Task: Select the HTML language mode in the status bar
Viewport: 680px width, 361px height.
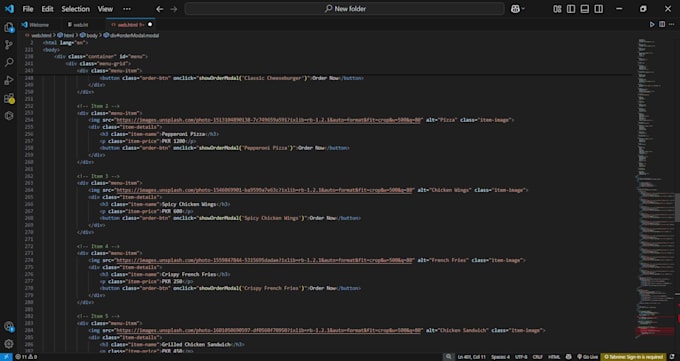Action: pyautogui.click(x=554, y=357)
